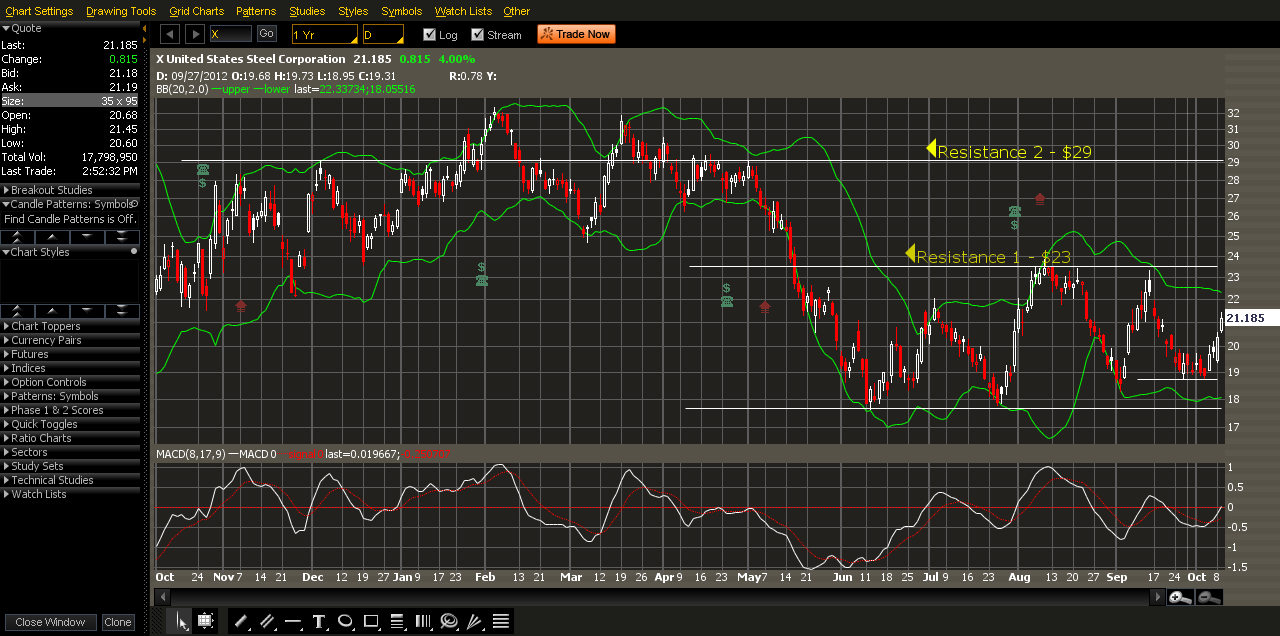Open the Watch Lists menu

[x=463, y=11]
